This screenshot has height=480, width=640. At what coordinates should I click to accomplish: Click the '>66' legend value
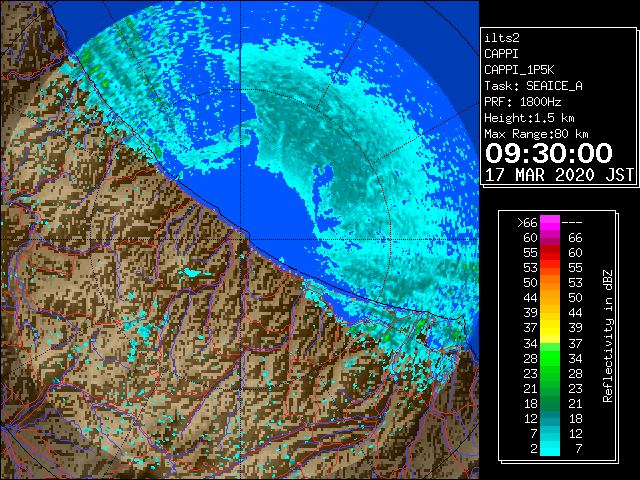[x=527, y=223]
